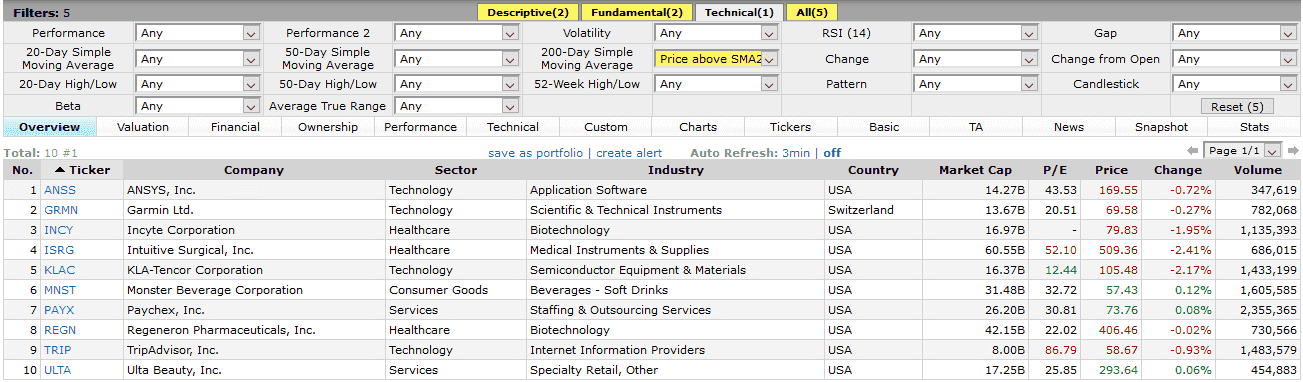
Task: Click the previous page arrow icon
Action: point(1192,151)
